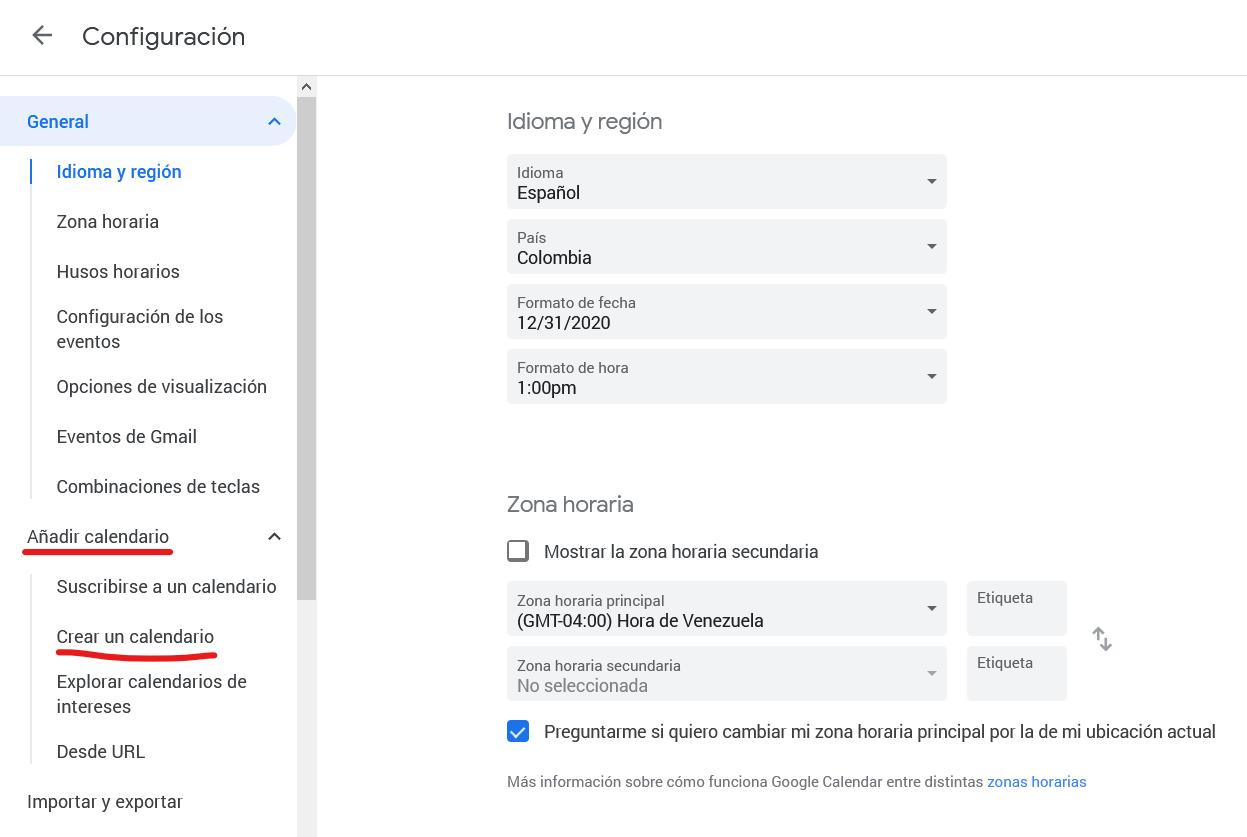The image size is (1247, 837).
Task: Click the back arrow next to Configuración
Action: (x=42, y=36)
